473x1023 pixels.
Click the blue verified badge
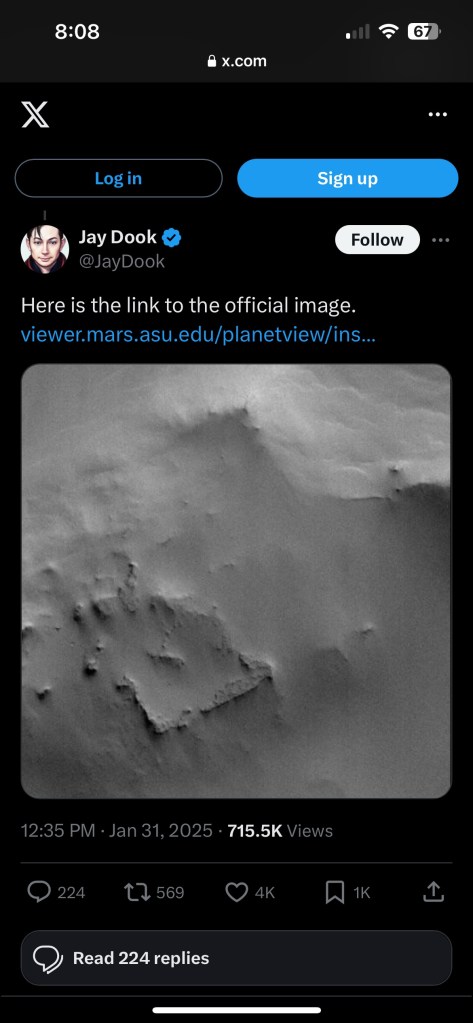[x=172, y=238]
